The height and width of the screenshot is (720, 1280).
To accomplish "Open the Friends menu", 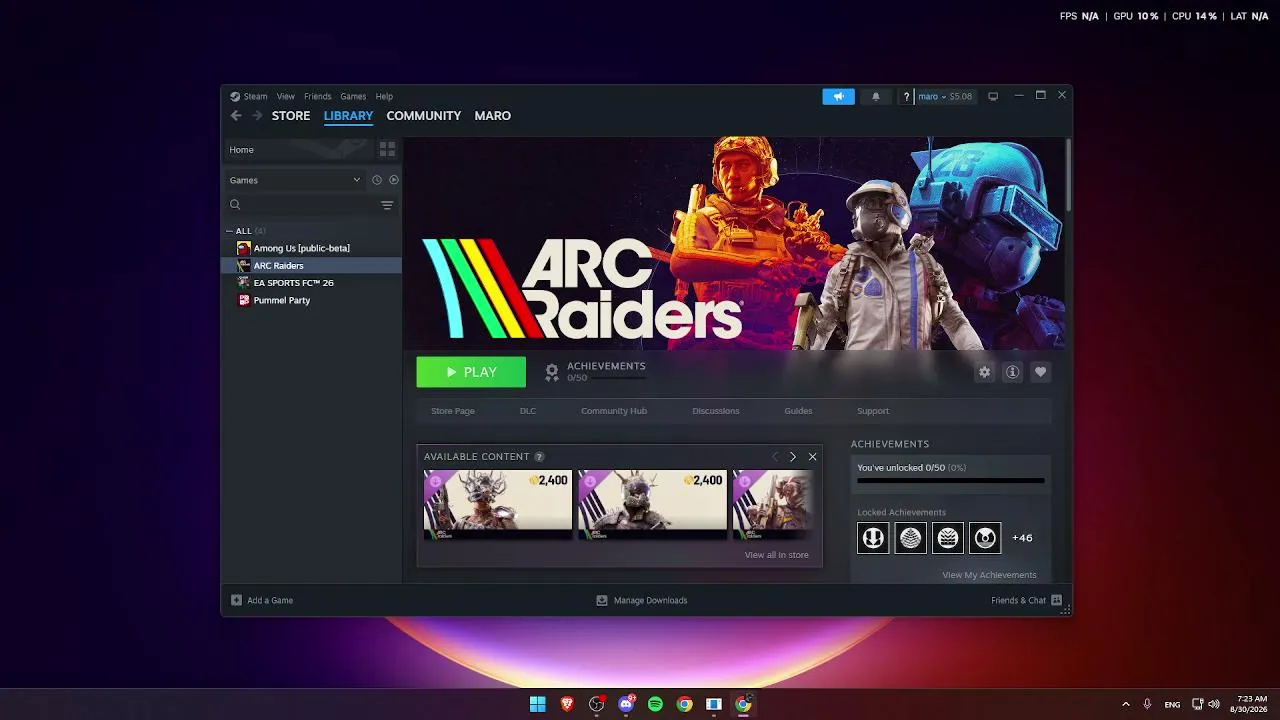I will 318,96.
